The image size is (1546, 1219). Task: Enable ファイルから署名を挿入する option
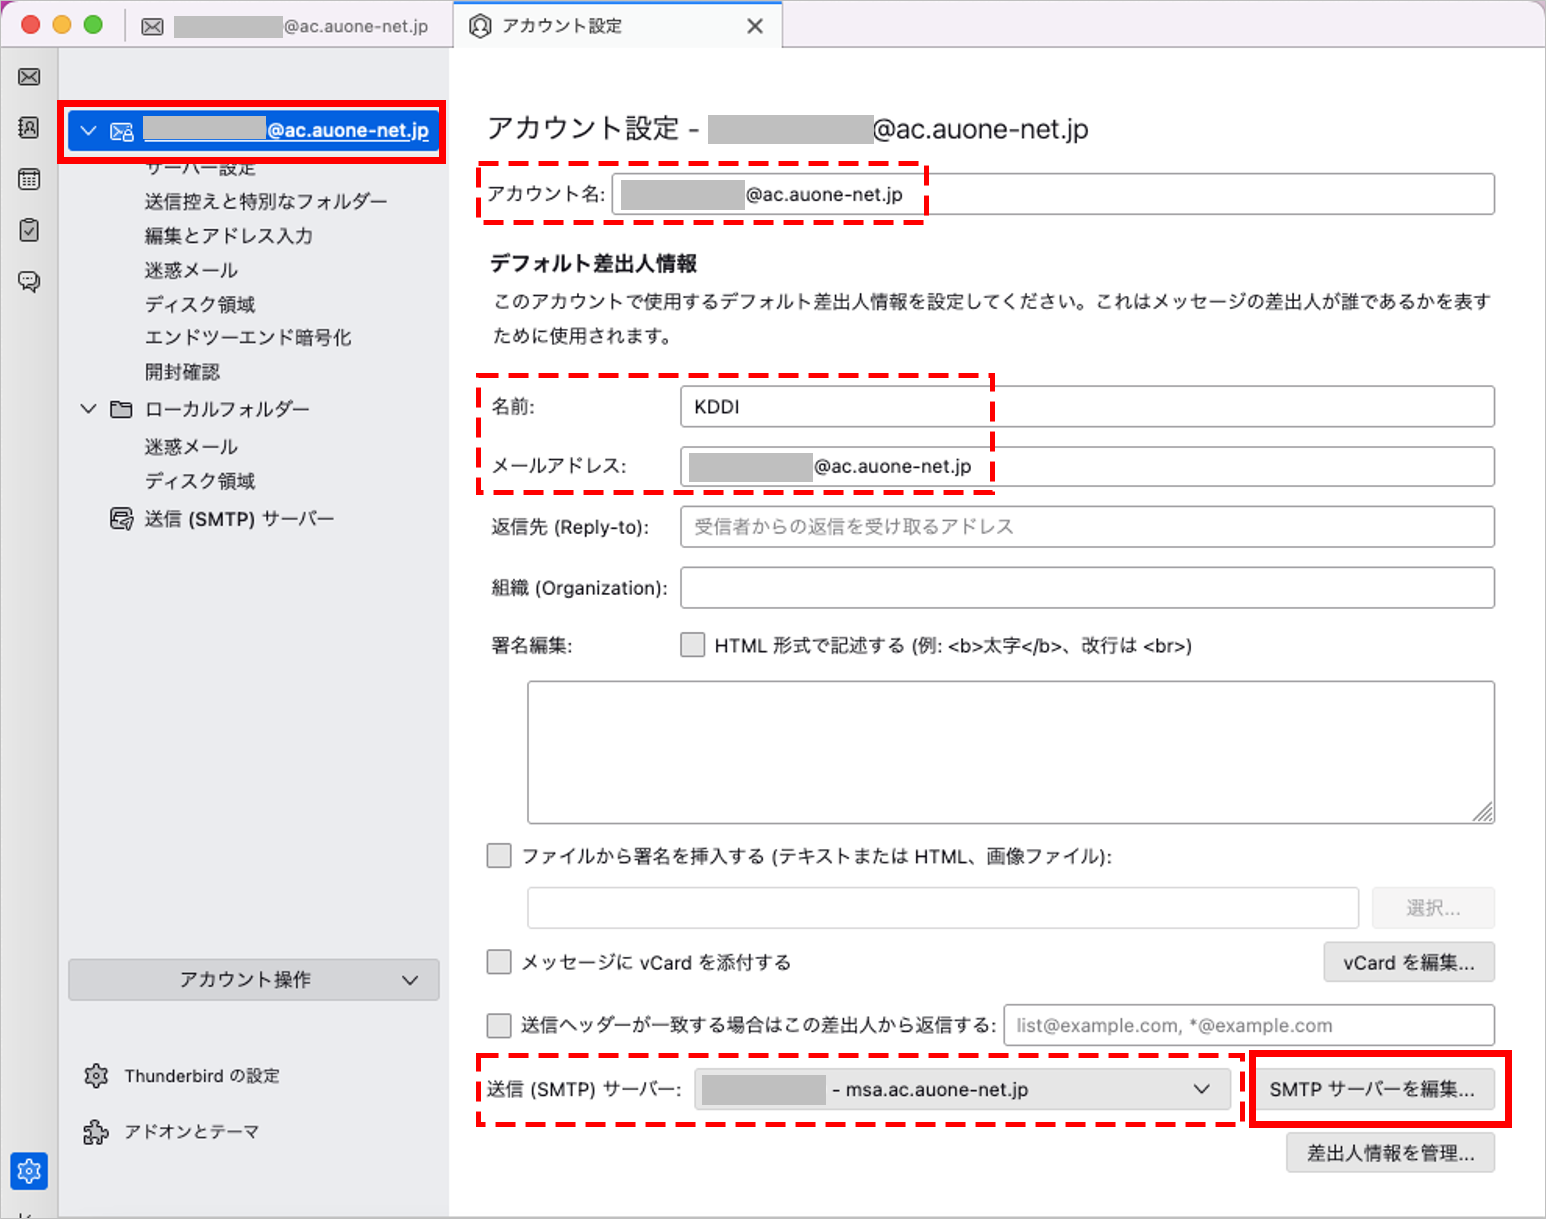pyautogui.click(x=499, y=856)
